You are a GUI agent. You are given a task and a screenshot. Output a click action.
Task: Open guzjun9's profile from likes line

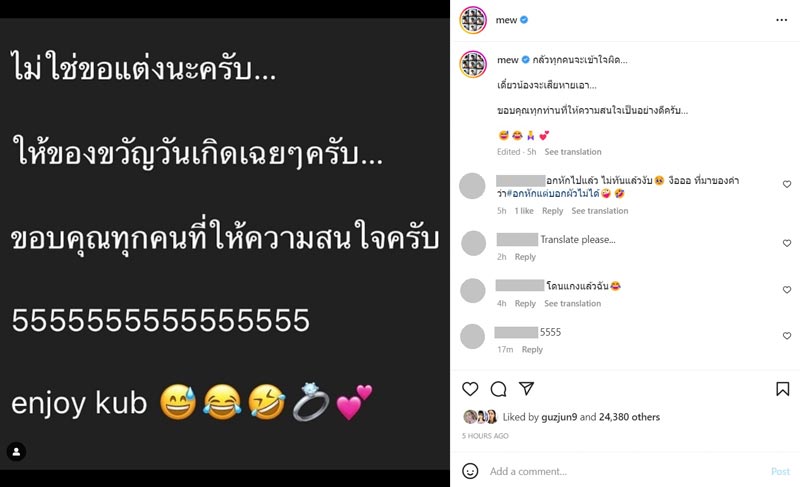point(559,417)
